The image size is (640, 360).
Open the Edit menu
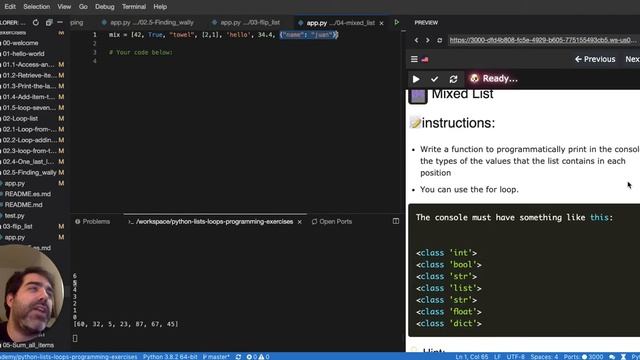tap(10, 7)
